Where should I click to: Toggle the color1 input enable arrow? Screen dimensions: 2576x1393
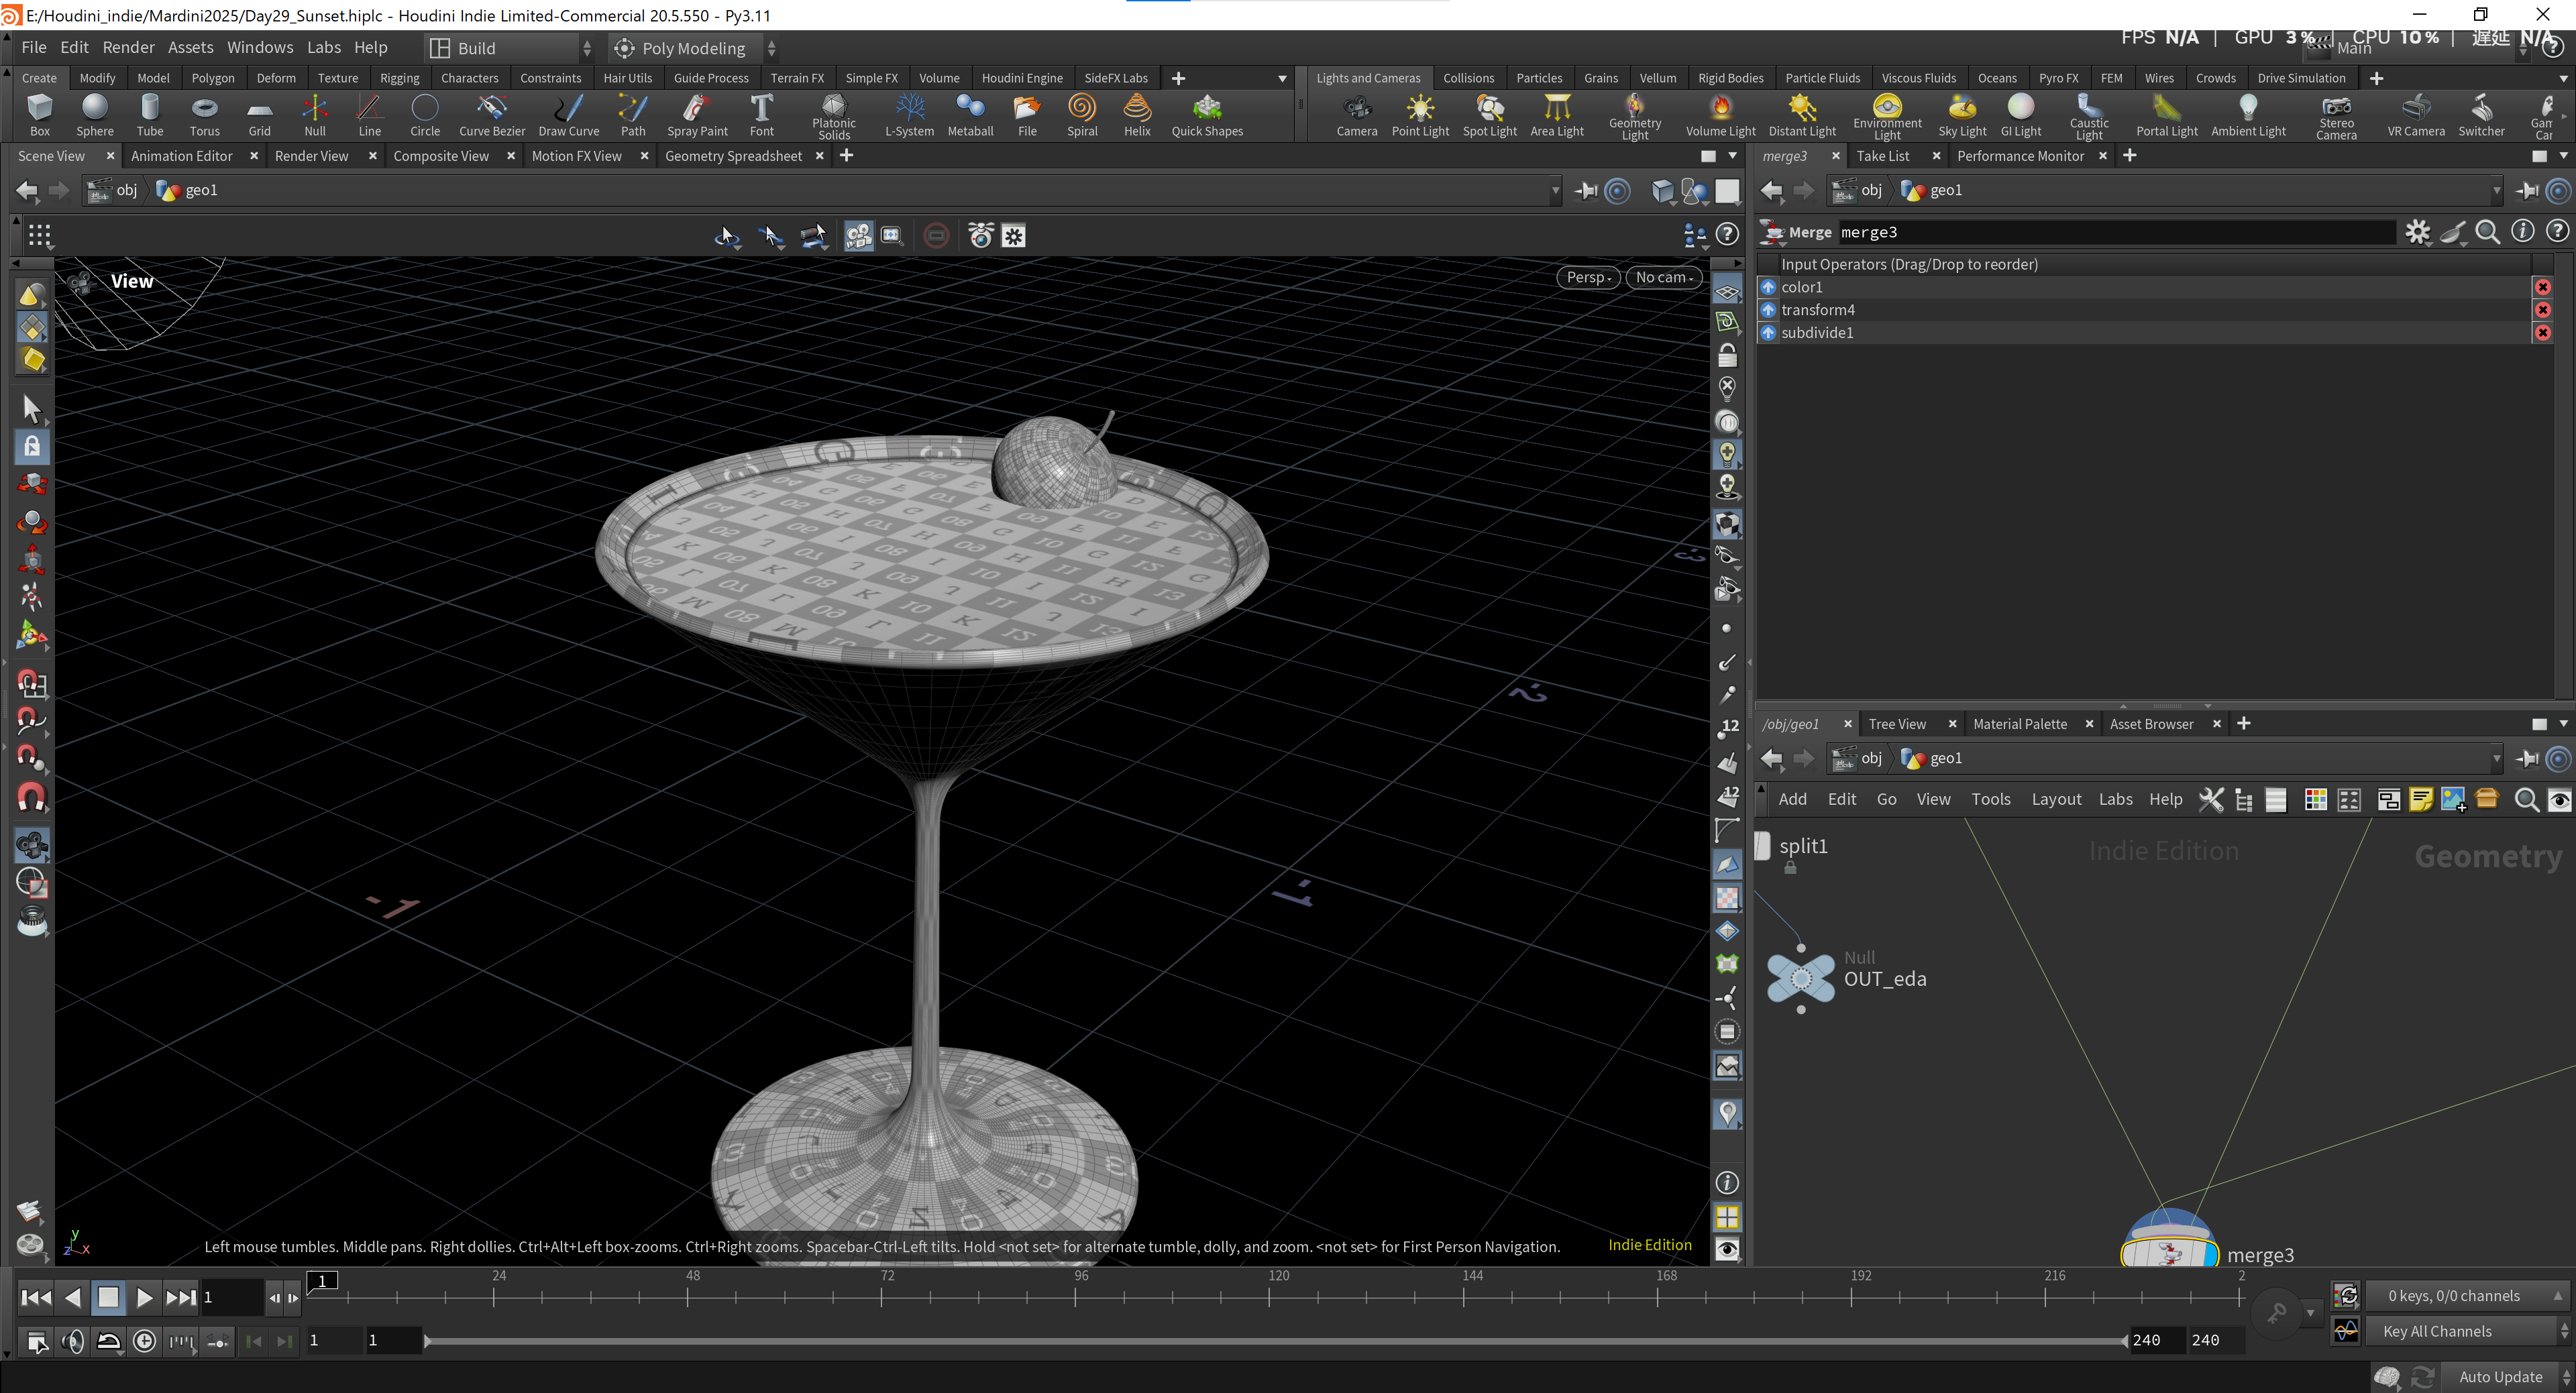pyautogui.click(x=1768, y=287)
